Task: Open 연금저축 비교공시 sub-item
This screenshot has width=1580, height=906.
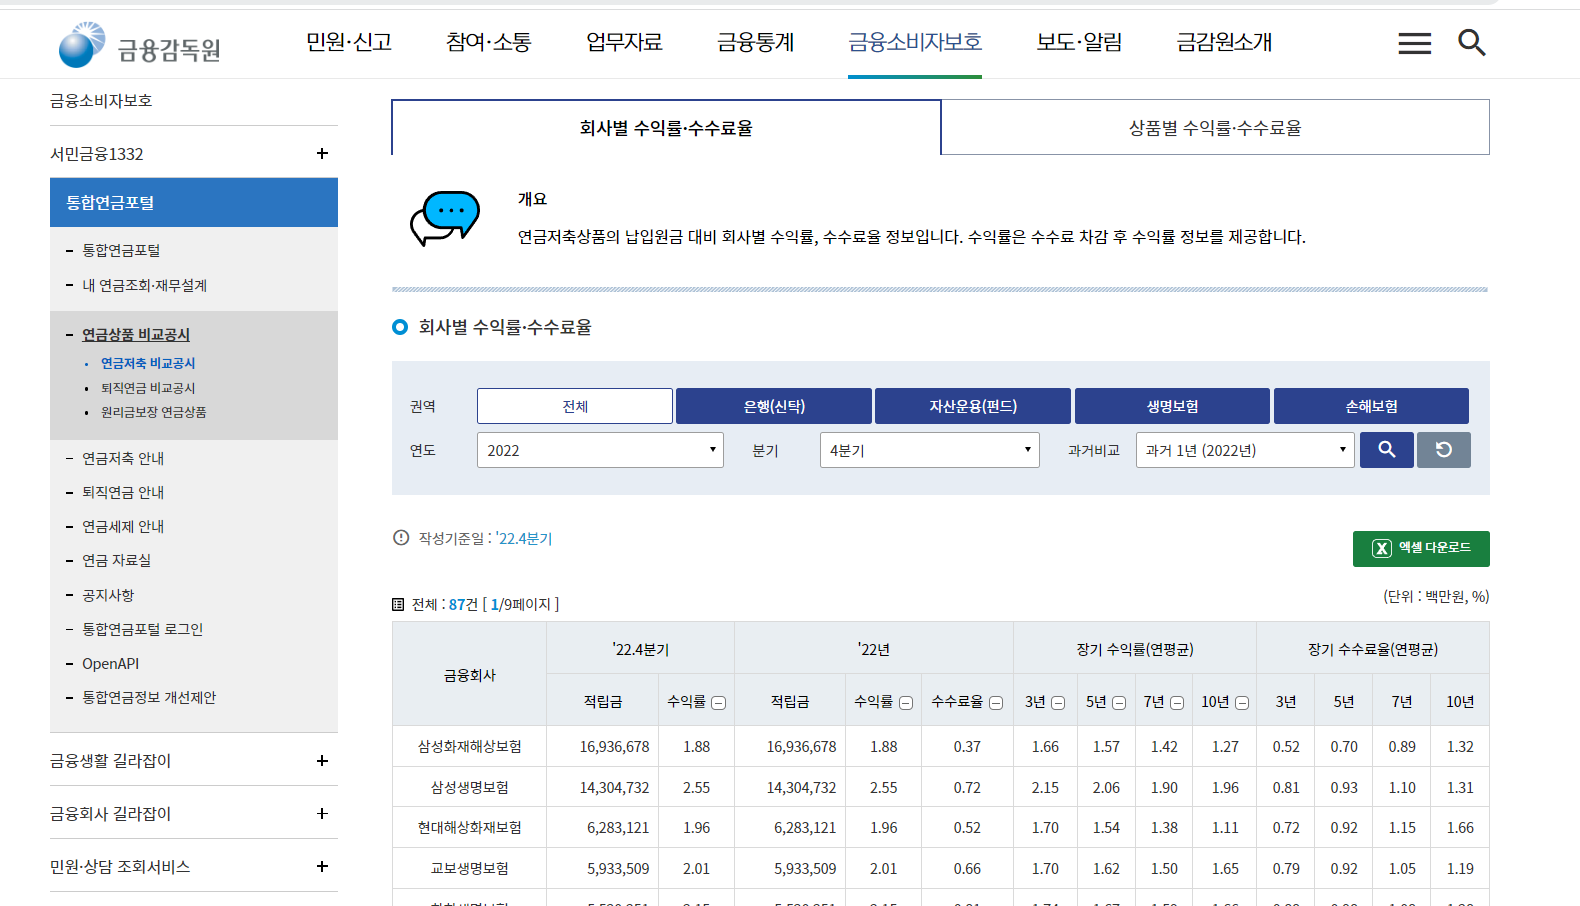Action: [148, 363]
